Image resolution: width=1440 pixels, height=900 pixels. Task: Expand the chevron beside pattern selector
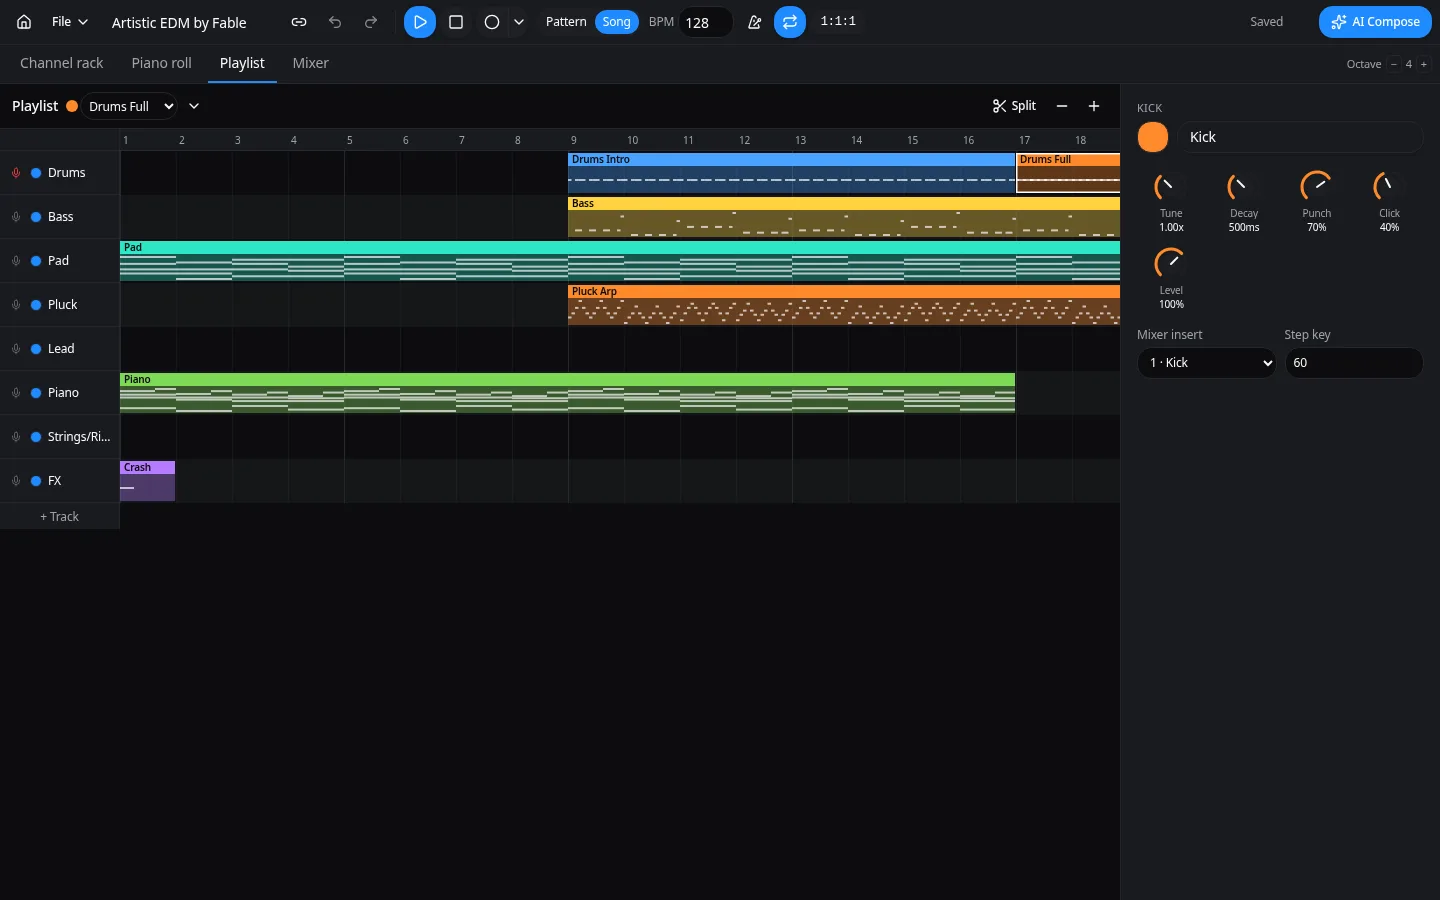pyautogui.click(x=194, y=106)
